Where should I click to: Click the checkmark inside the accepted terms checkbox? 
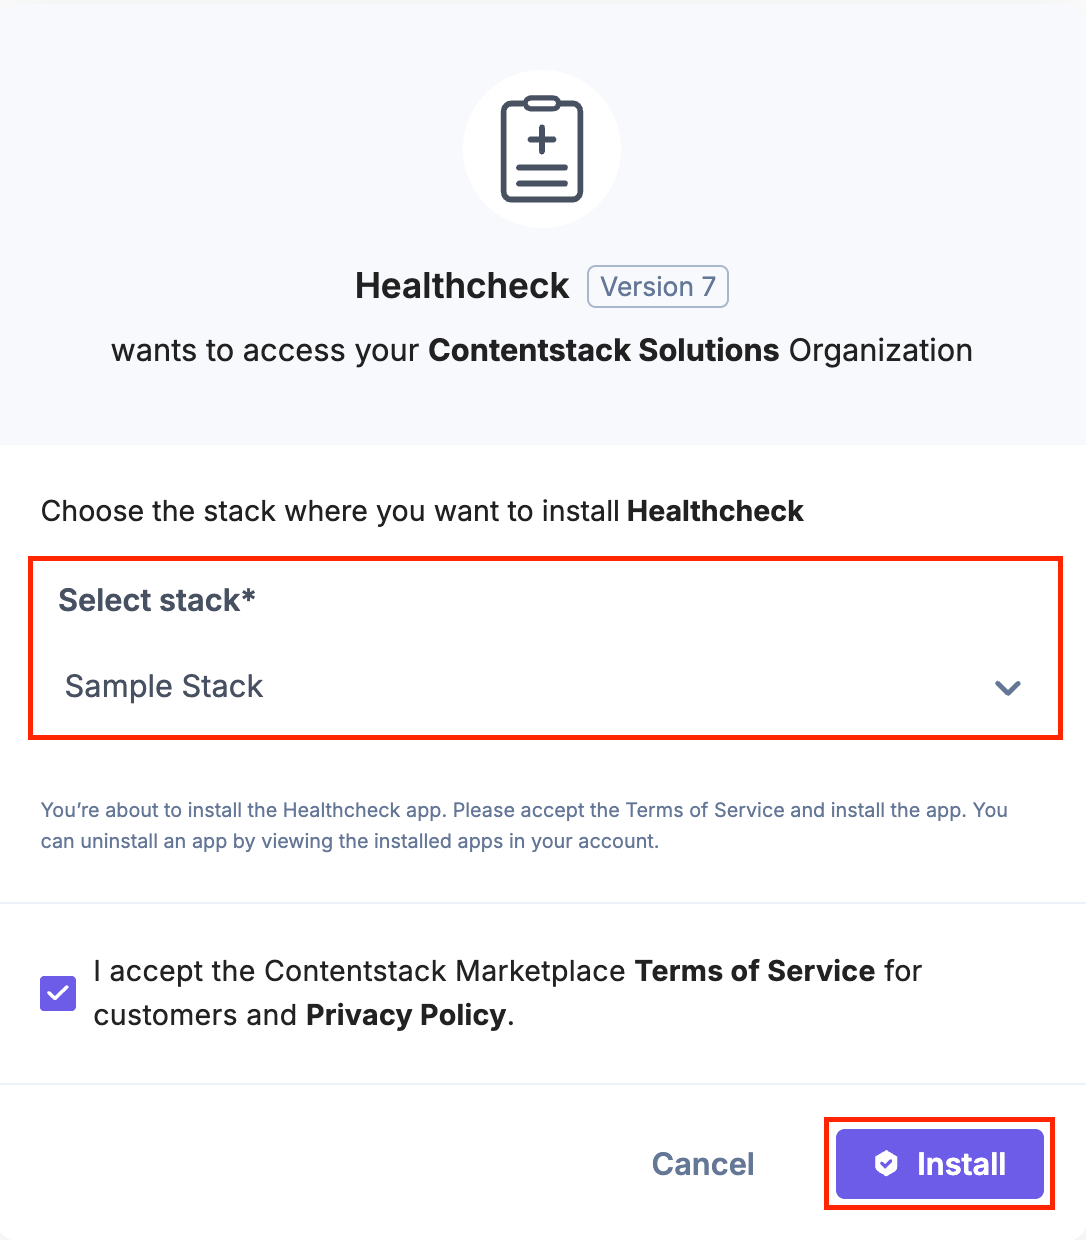point(57,993)
